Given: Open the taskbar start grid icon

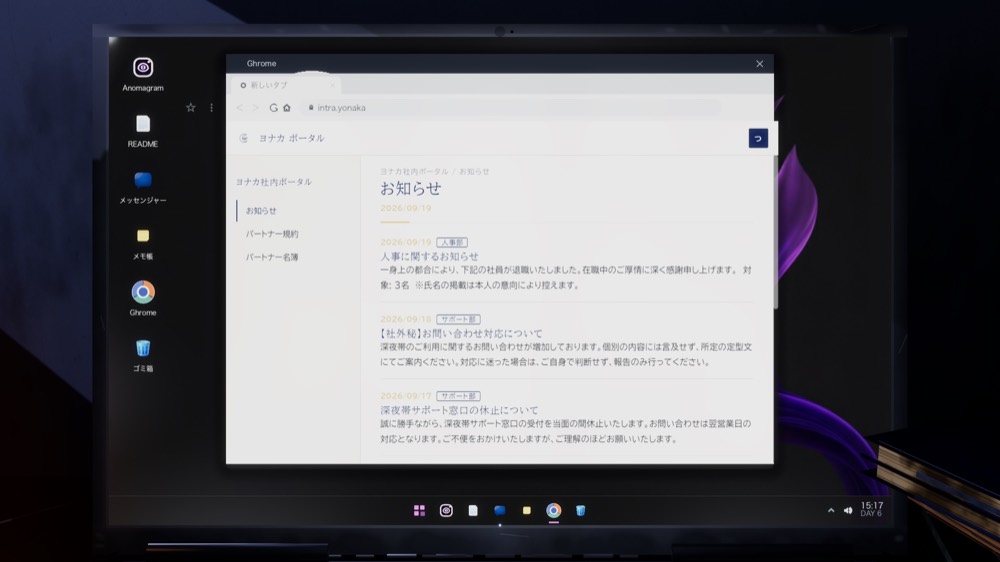Looking at the screenshot, I should coord(419,510).
